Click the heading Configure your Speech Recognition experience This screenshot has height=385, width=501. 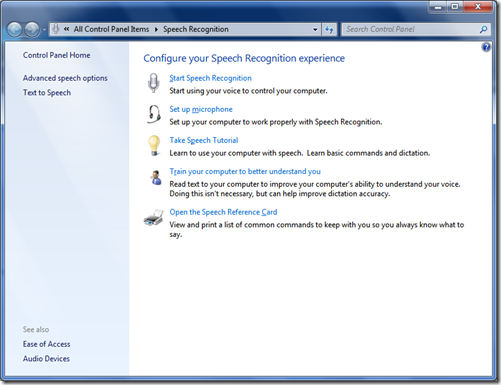click(x=244, y=58)
